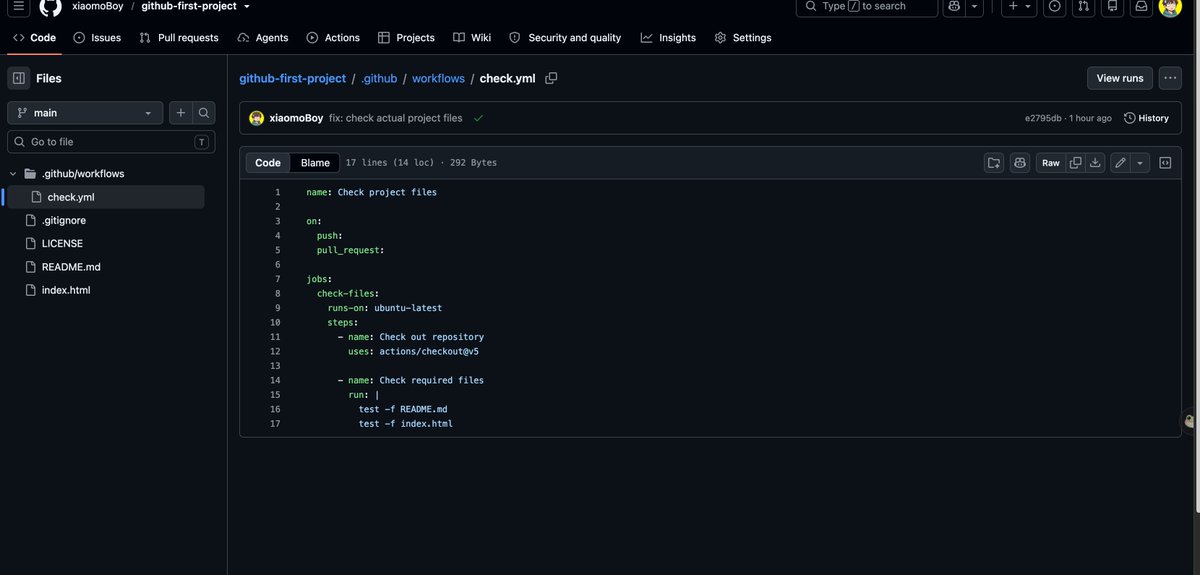Click line number 17 in the code
Viewport: 1200px width, 575px height.
click(275, 424)
